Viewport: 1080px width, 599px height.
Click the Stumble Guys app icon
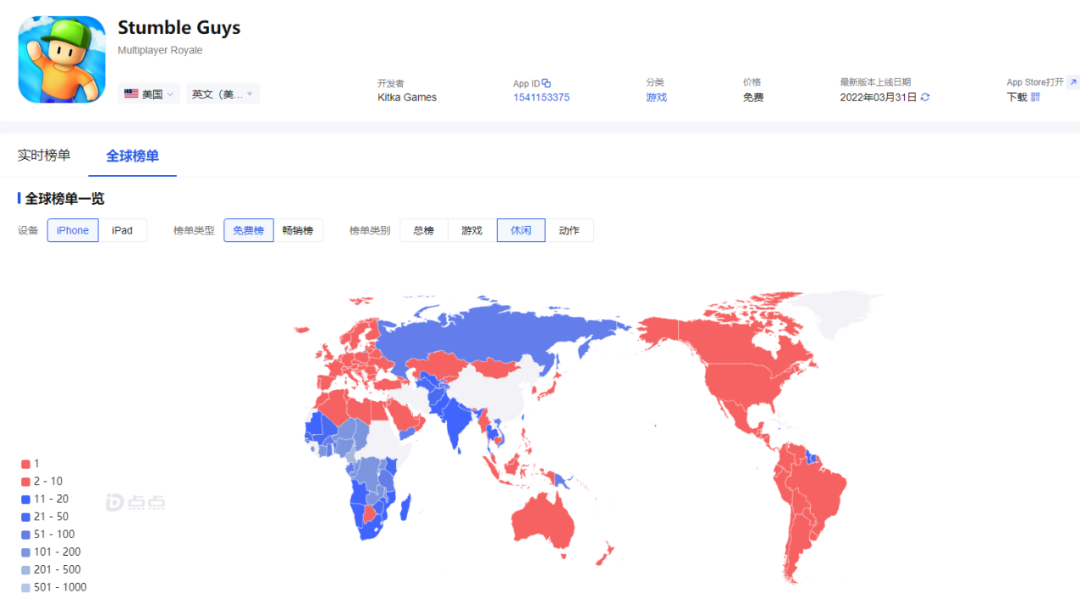click(62, 59)
